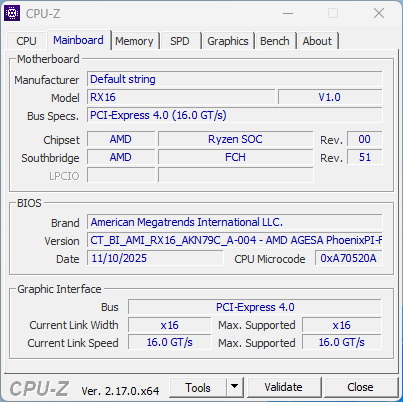Image resolution: width=403 pixels, height=402 pixels.
Task: Click the CPU Microcode value 0xA70520A
Action: pos(349,258)
